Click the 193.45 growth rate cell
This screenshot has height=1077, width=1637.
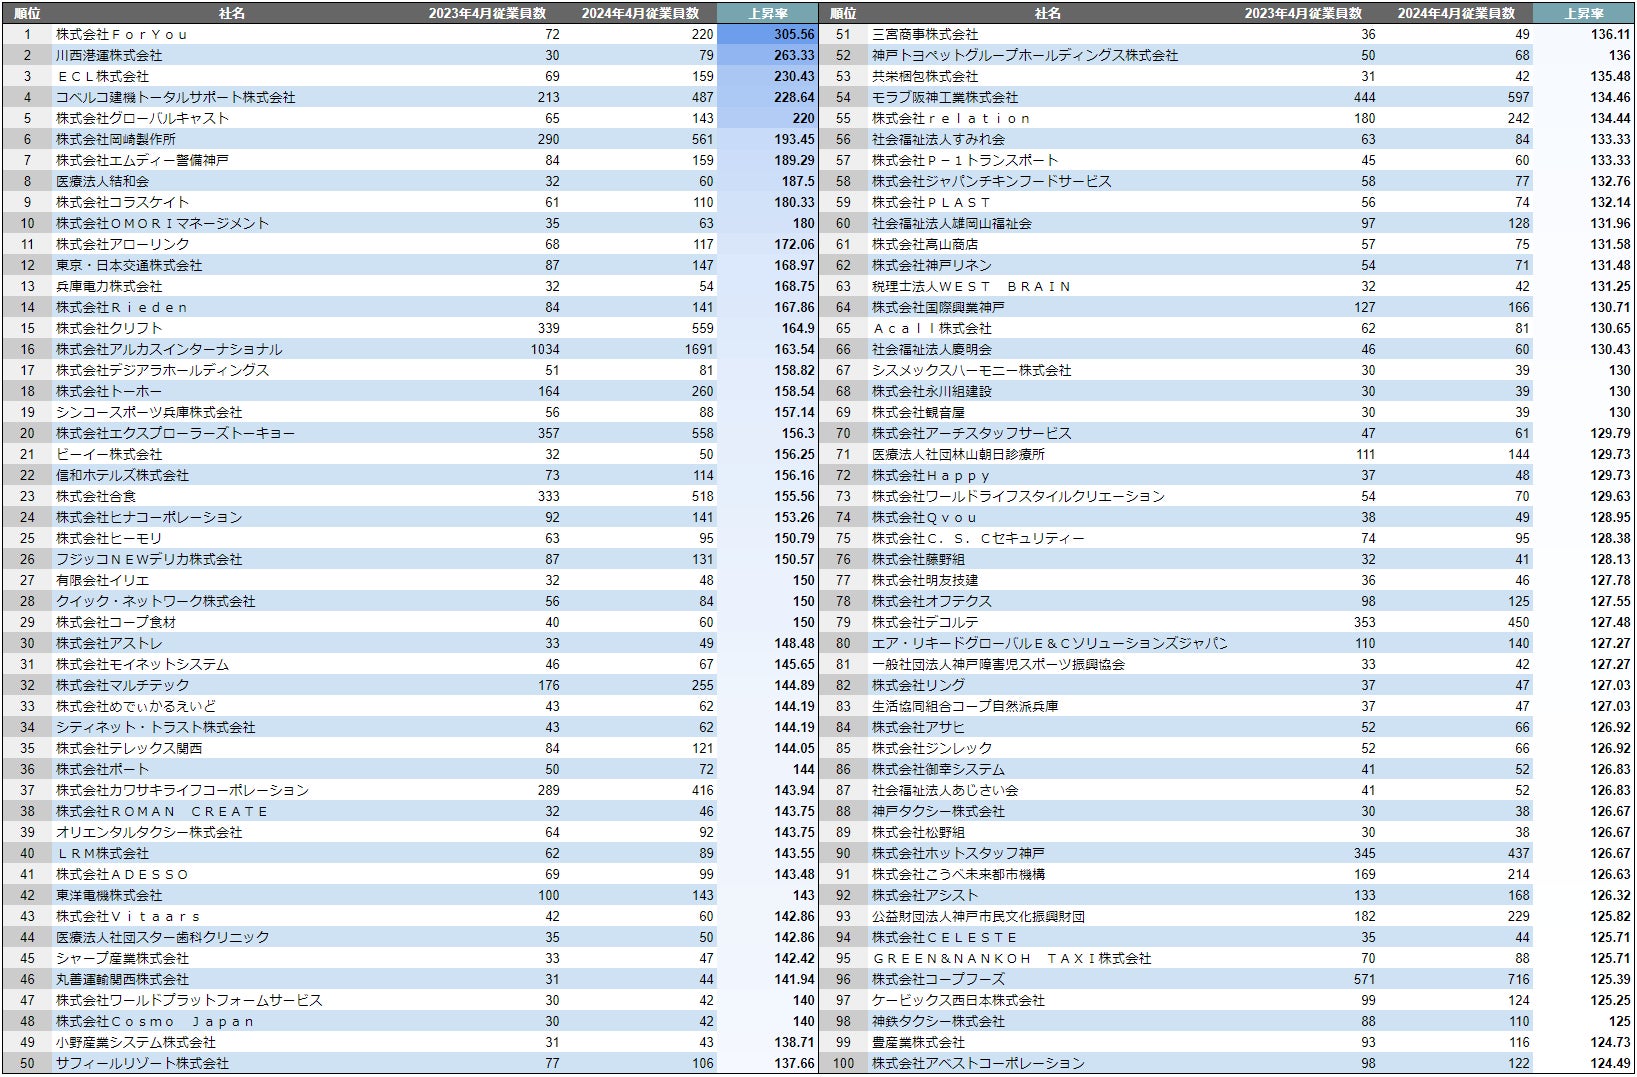click(794, 139)
